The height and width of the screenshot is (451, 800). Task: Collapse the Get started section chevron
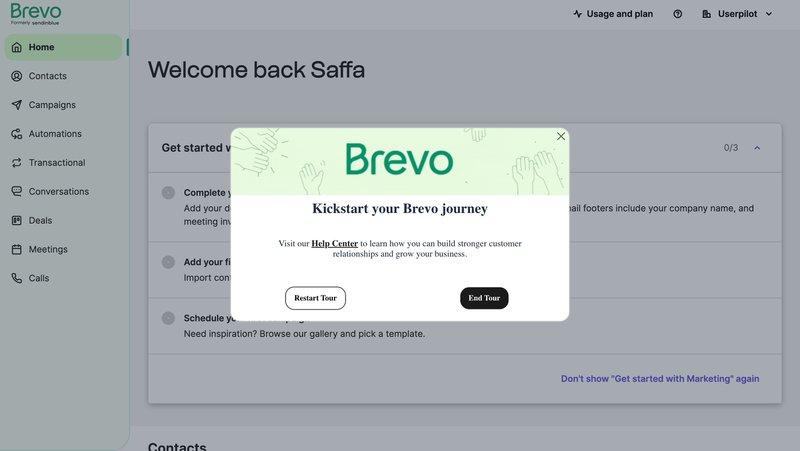pos(757,148)
